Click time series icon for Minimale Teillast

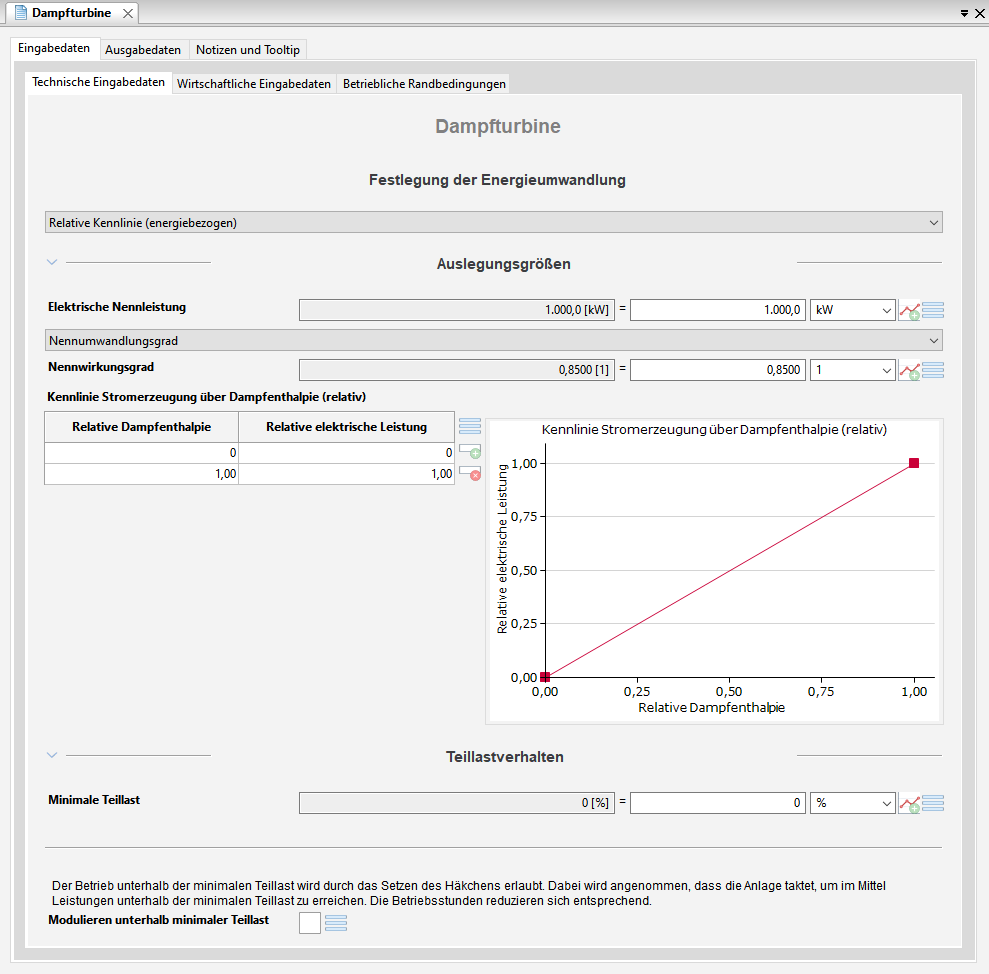(x=910, y=804)
